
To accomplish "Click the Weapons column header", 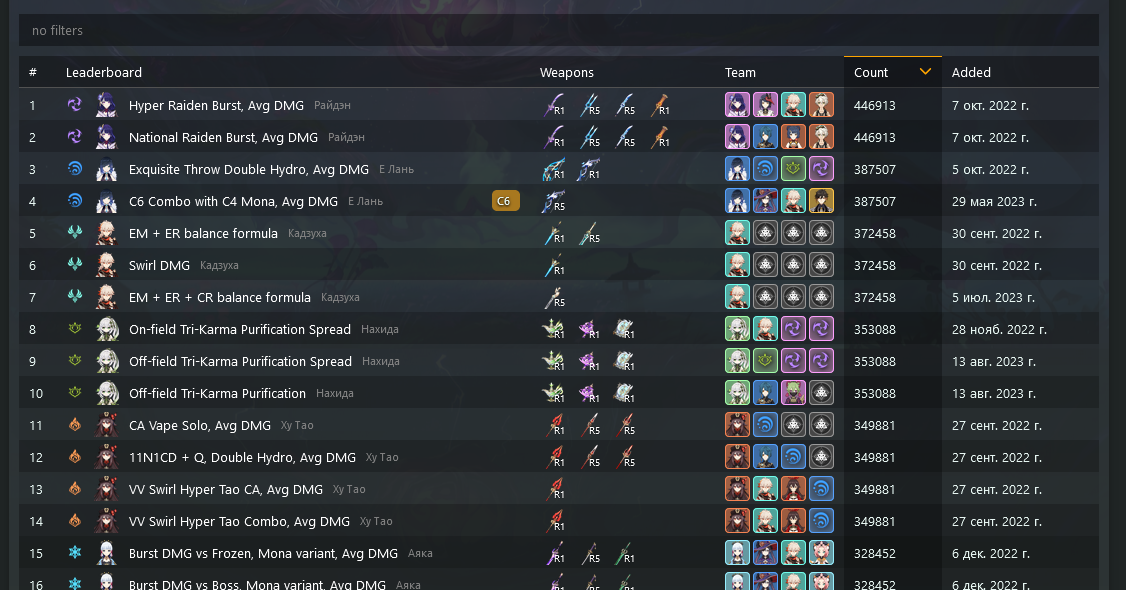I will click(x=567, y=72).
